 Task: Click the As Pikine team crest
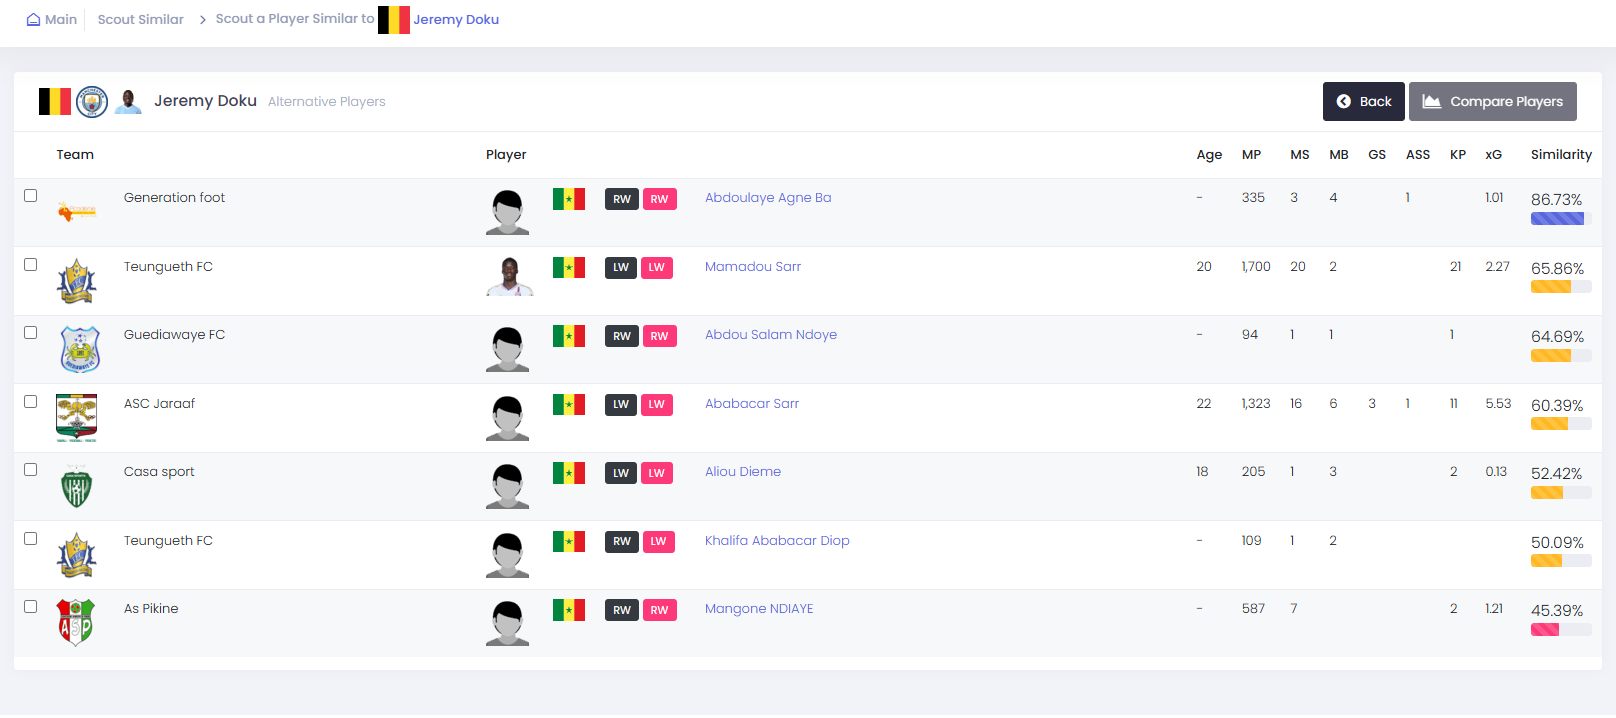(76, 622)
